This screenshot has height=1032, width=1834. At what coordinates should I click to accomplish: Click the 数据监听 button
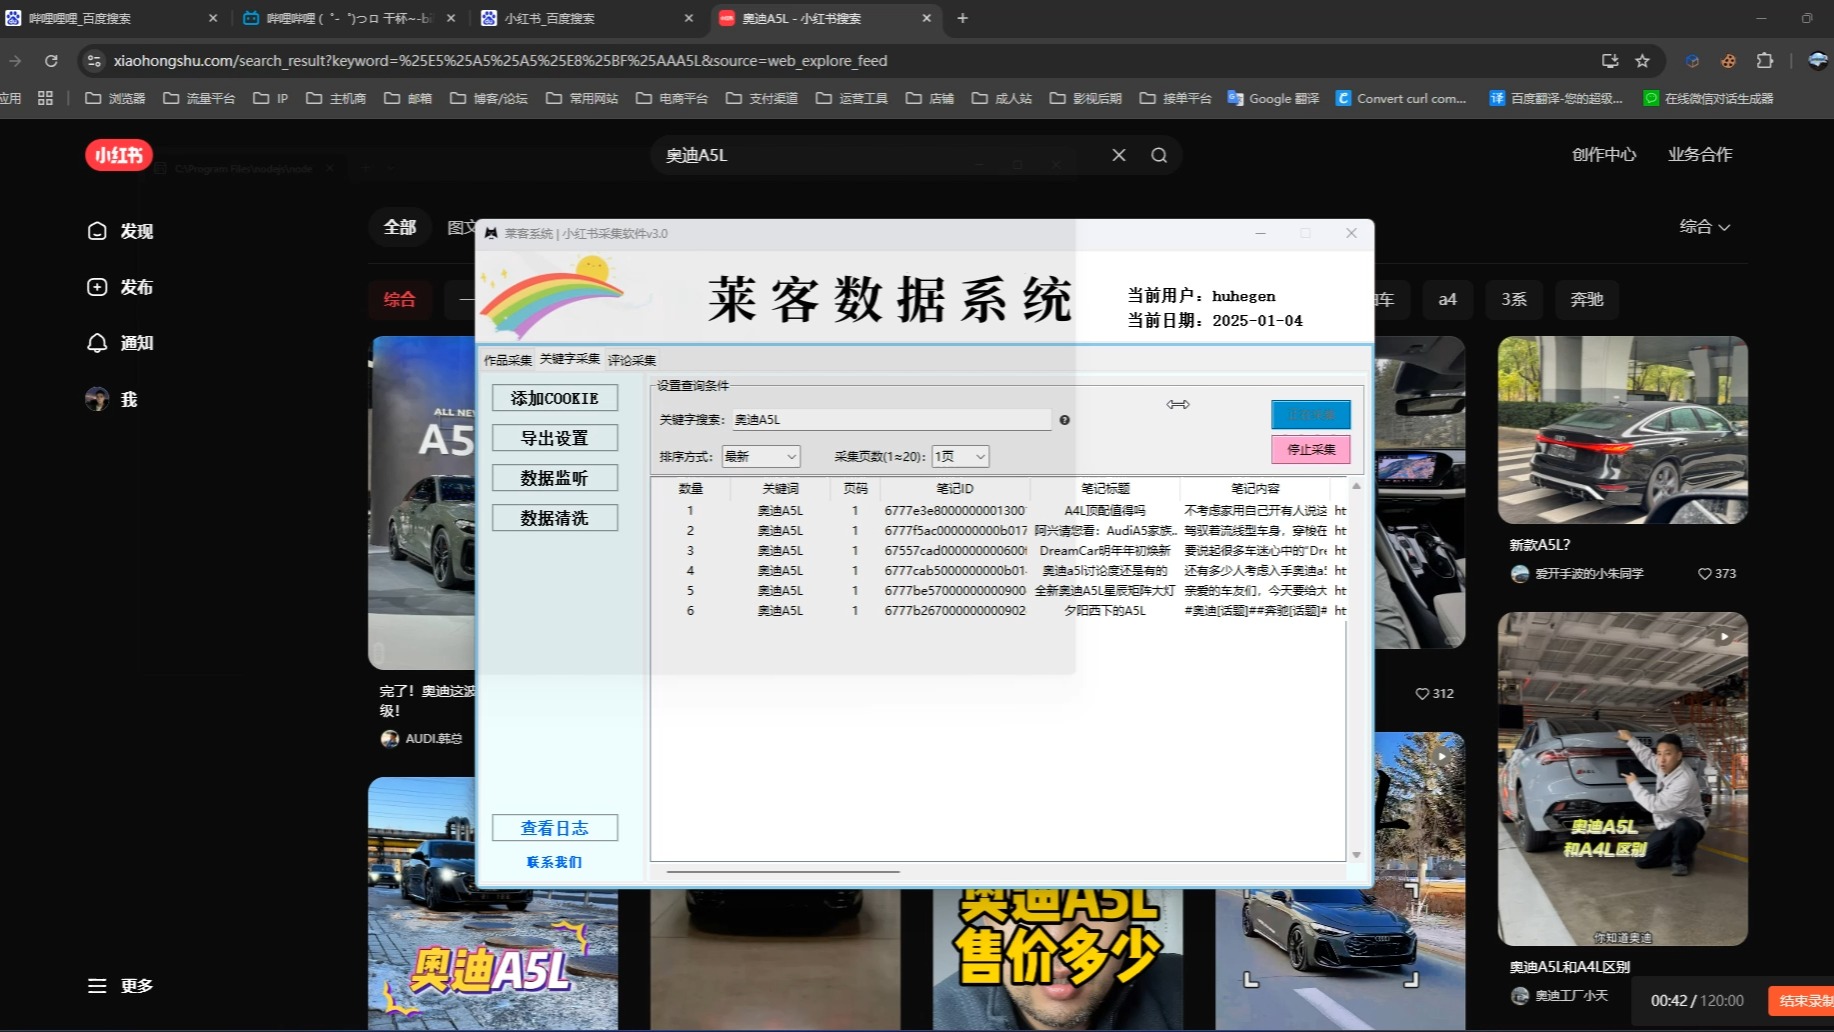(x=555, y=478)
